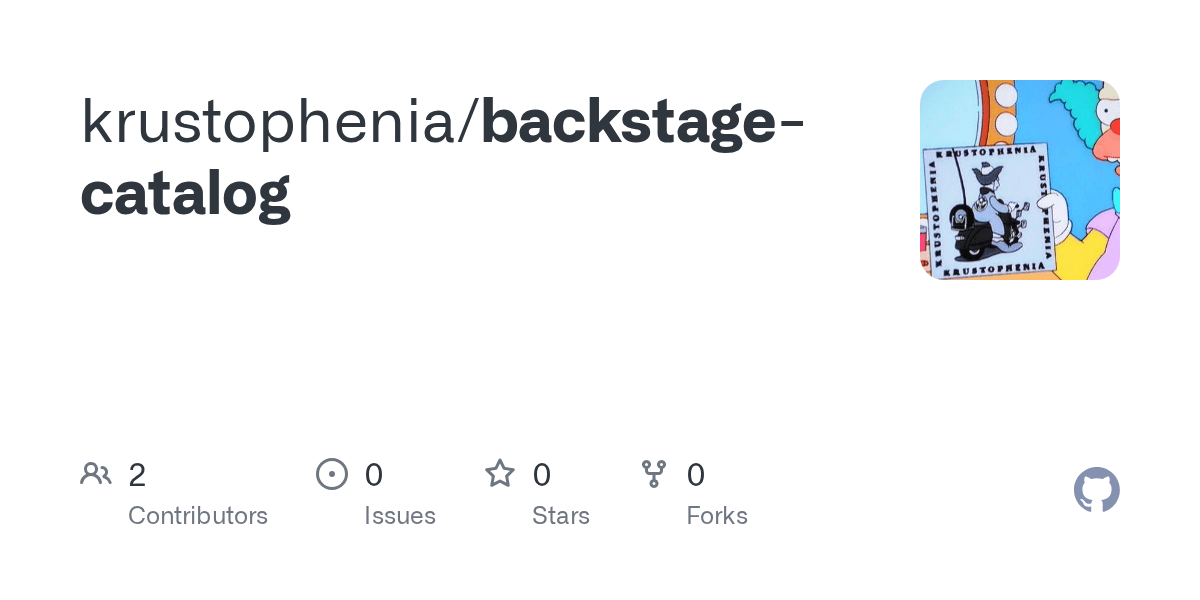Select the Contributors label
1200x600 pixels.
point(198,516)
